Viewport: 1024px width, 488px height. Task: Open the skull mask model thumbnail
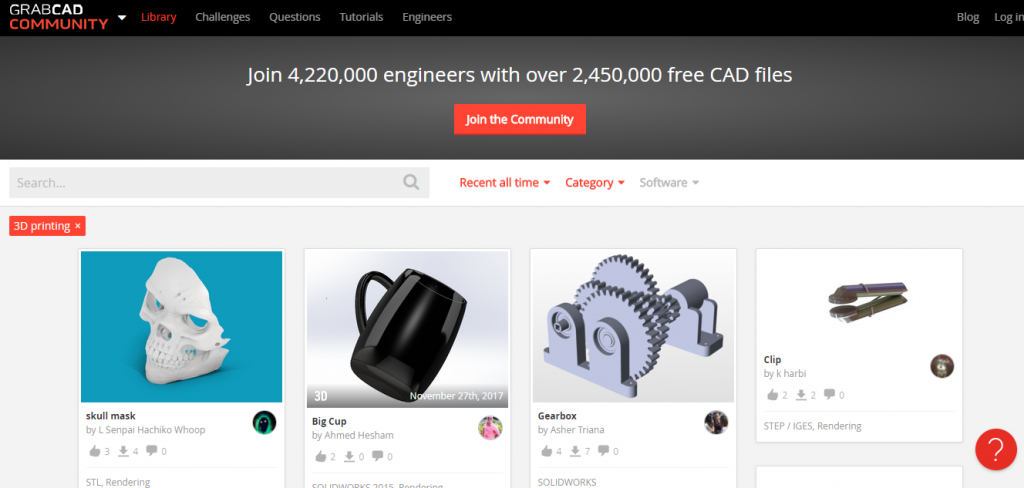182,327
